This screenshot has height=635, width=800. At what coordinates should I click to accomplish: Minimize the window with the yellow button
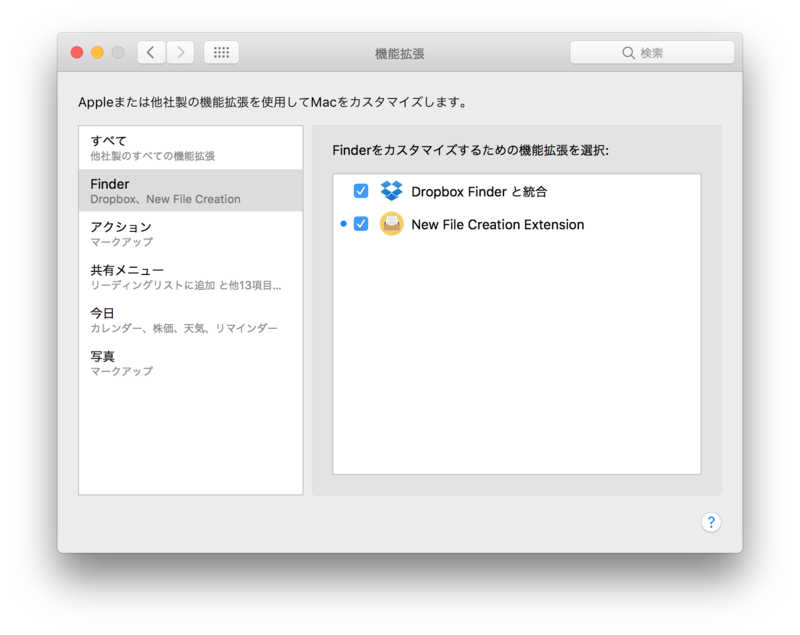pos(97,53)
